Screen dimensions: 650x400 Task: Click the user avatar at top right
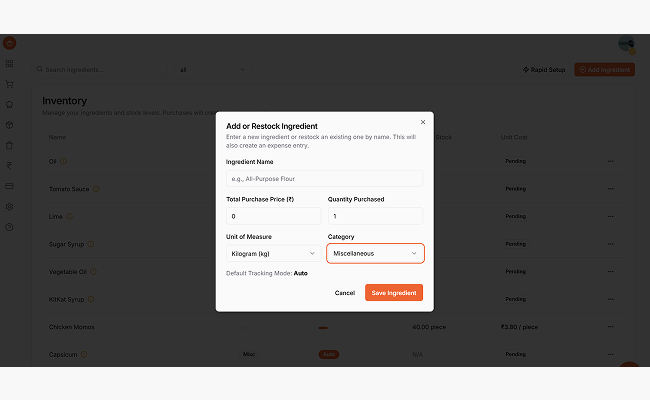tap(626, 44)
